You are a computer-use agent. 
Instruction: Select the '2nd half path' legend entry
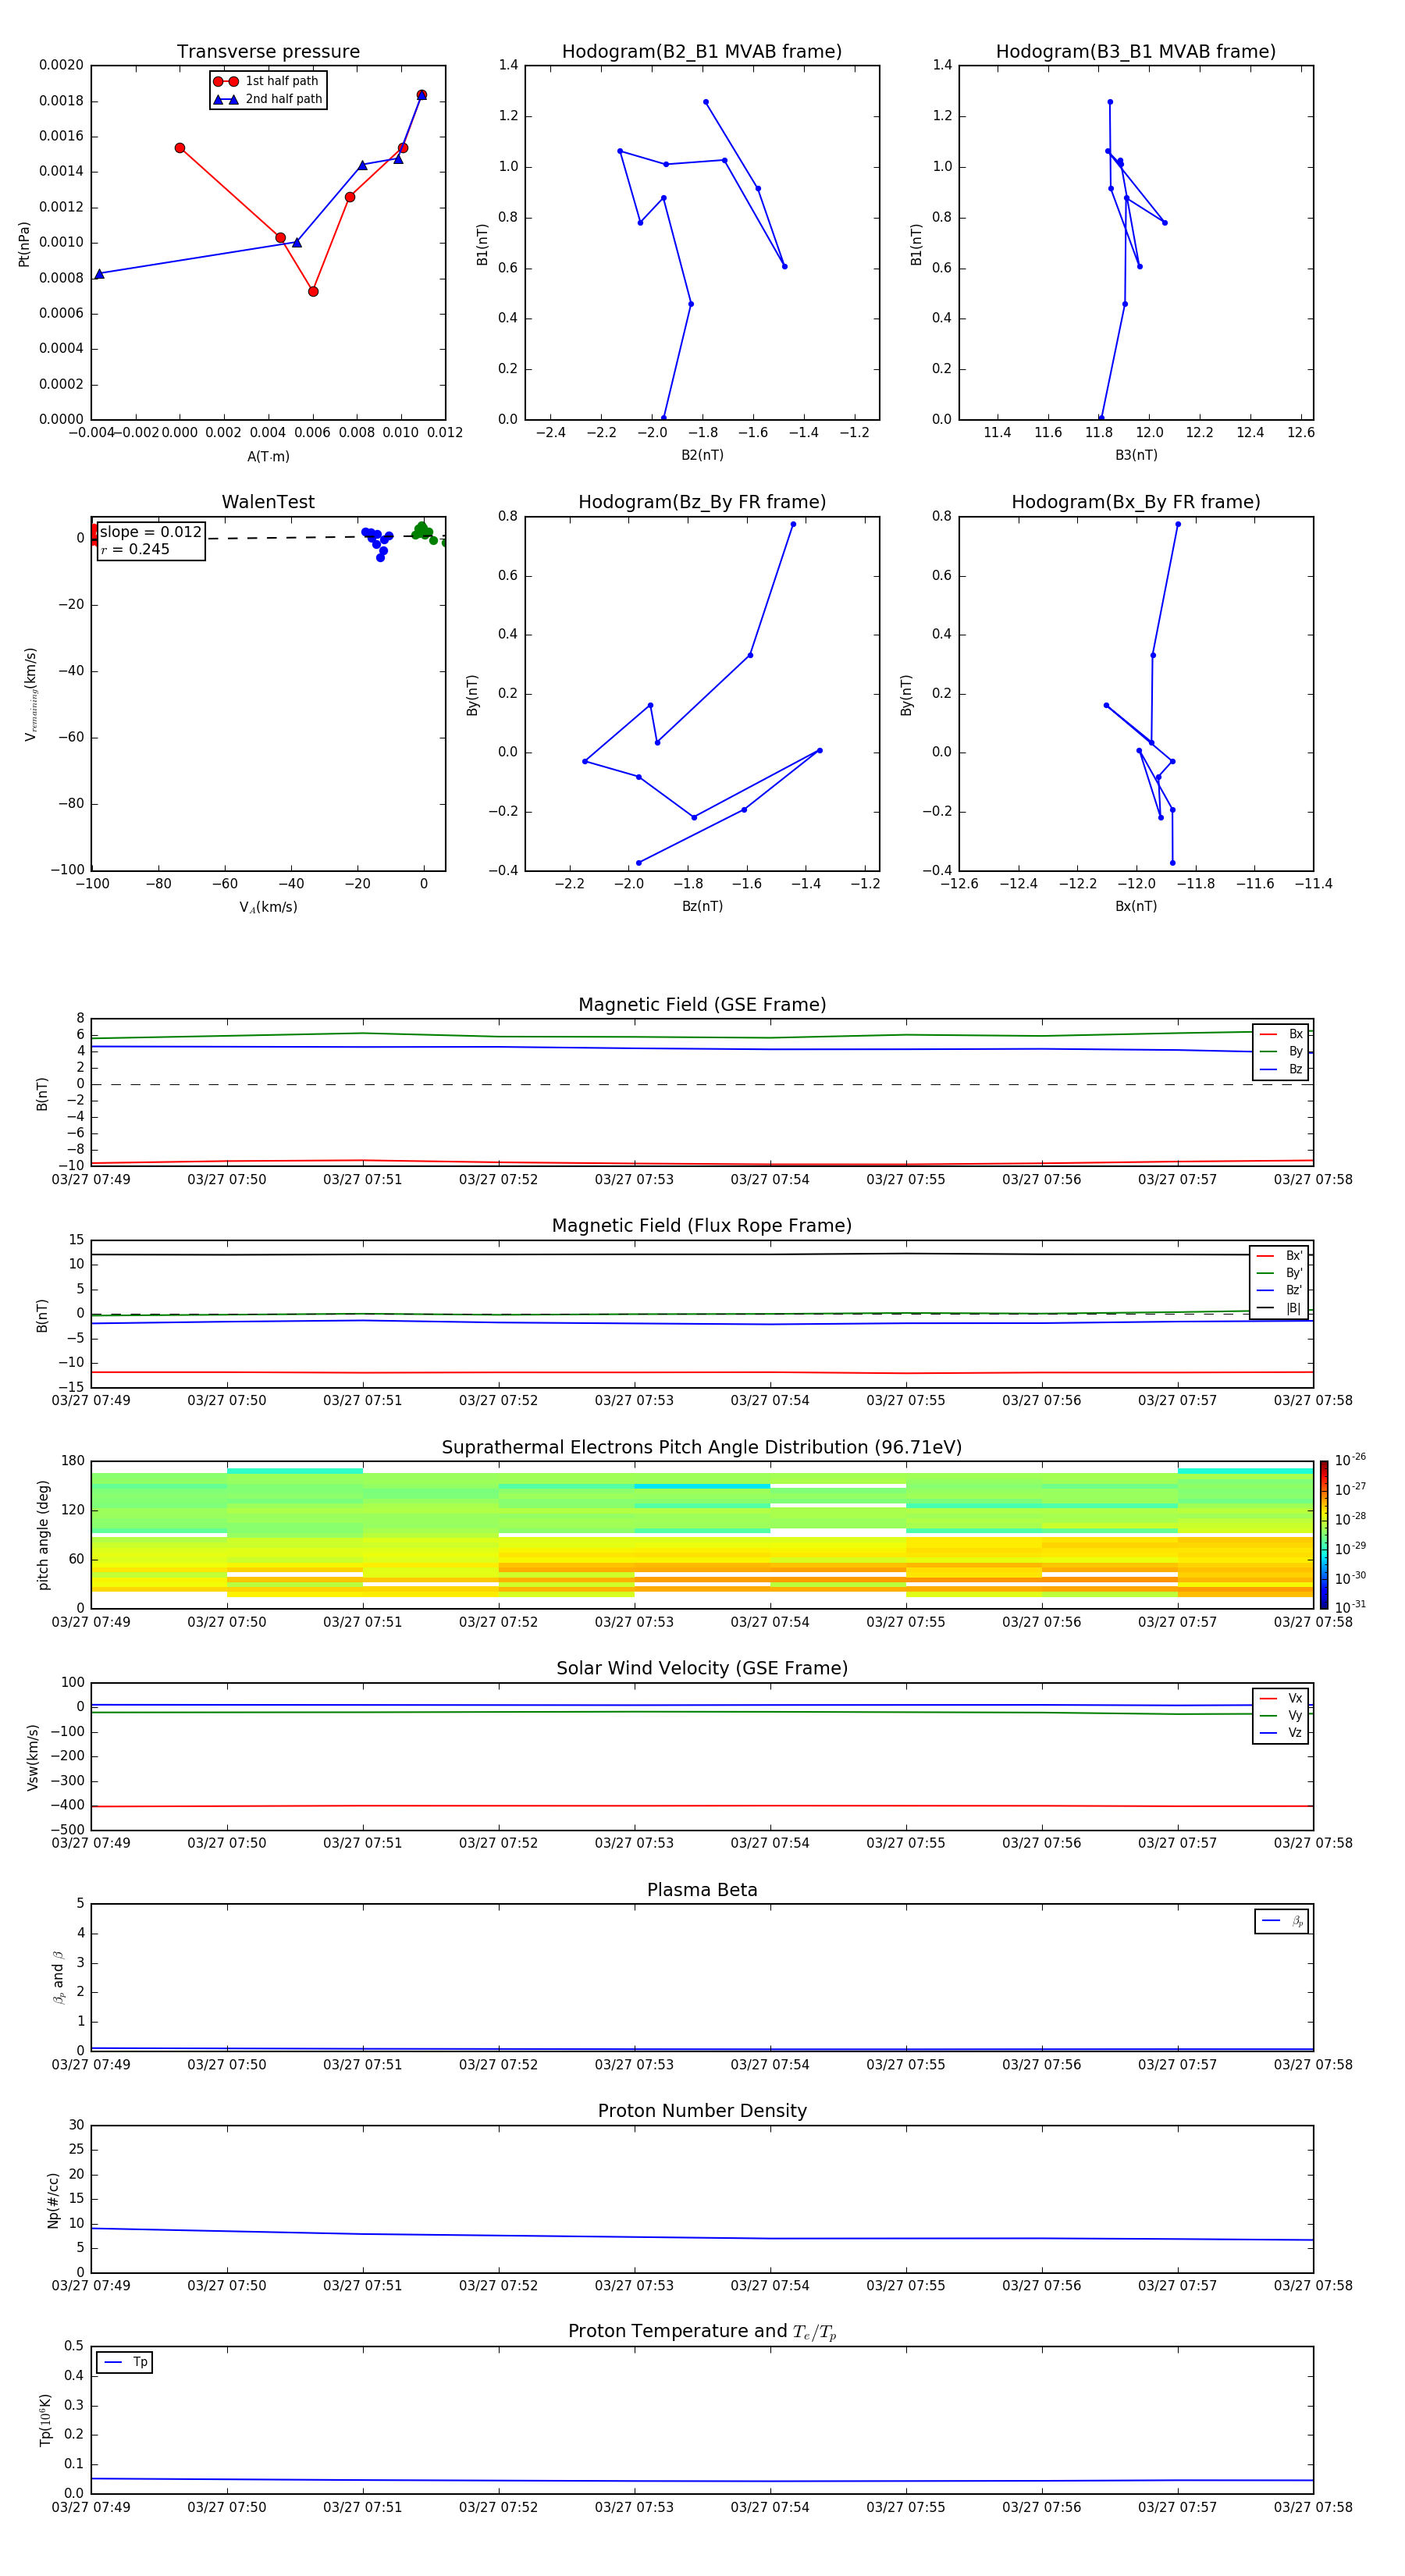tap(268, 99)
